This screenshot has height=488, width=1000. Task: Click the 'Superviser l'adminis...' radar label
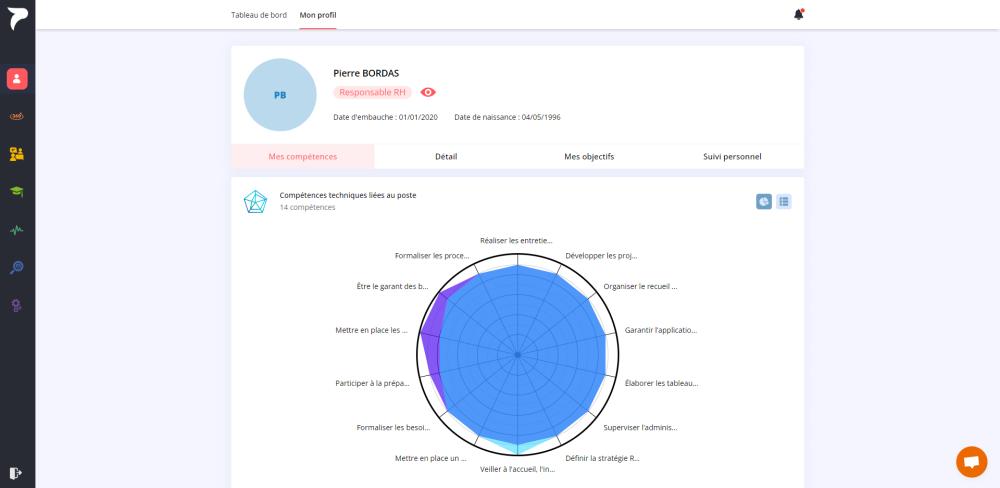pyautogui.click(x=640, y=427)
